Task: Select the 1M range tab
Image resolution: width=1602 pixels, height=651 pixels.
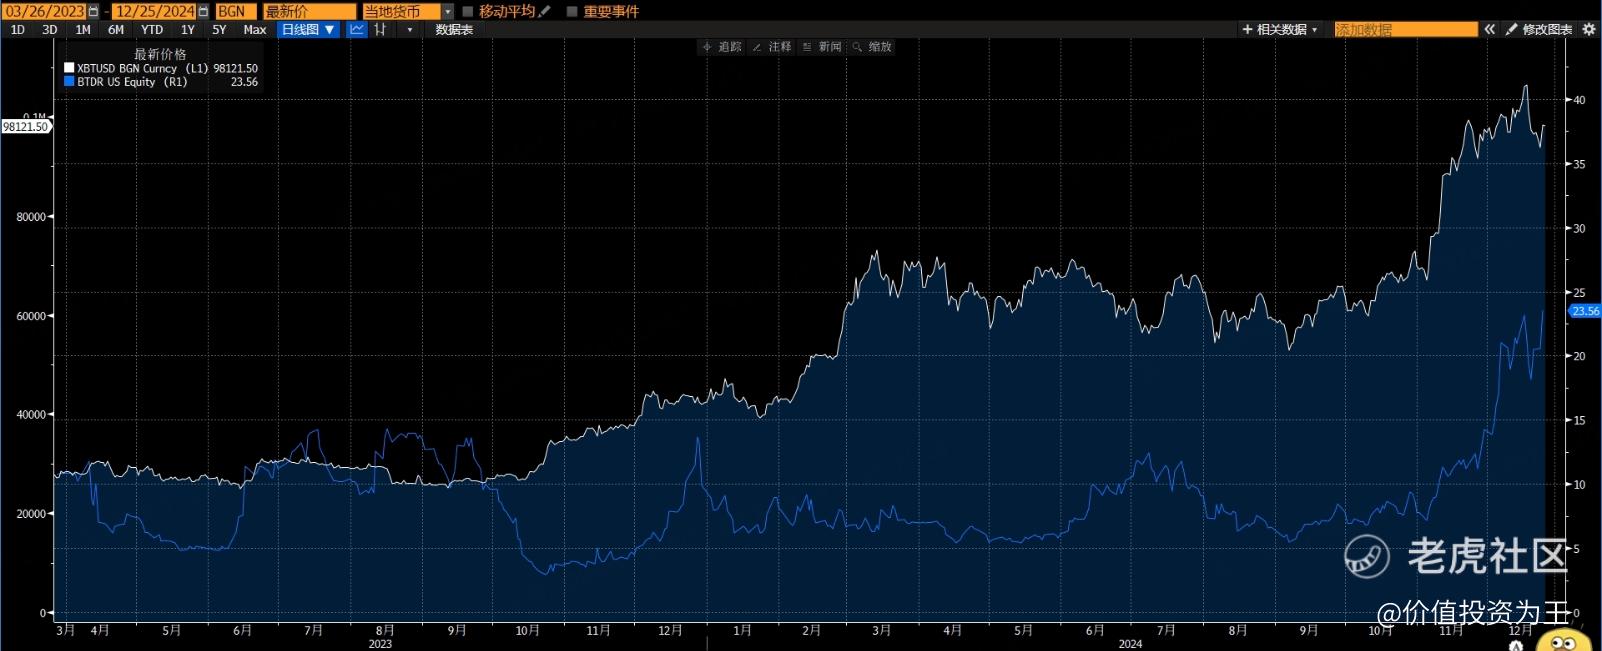Action: (83, 30)
